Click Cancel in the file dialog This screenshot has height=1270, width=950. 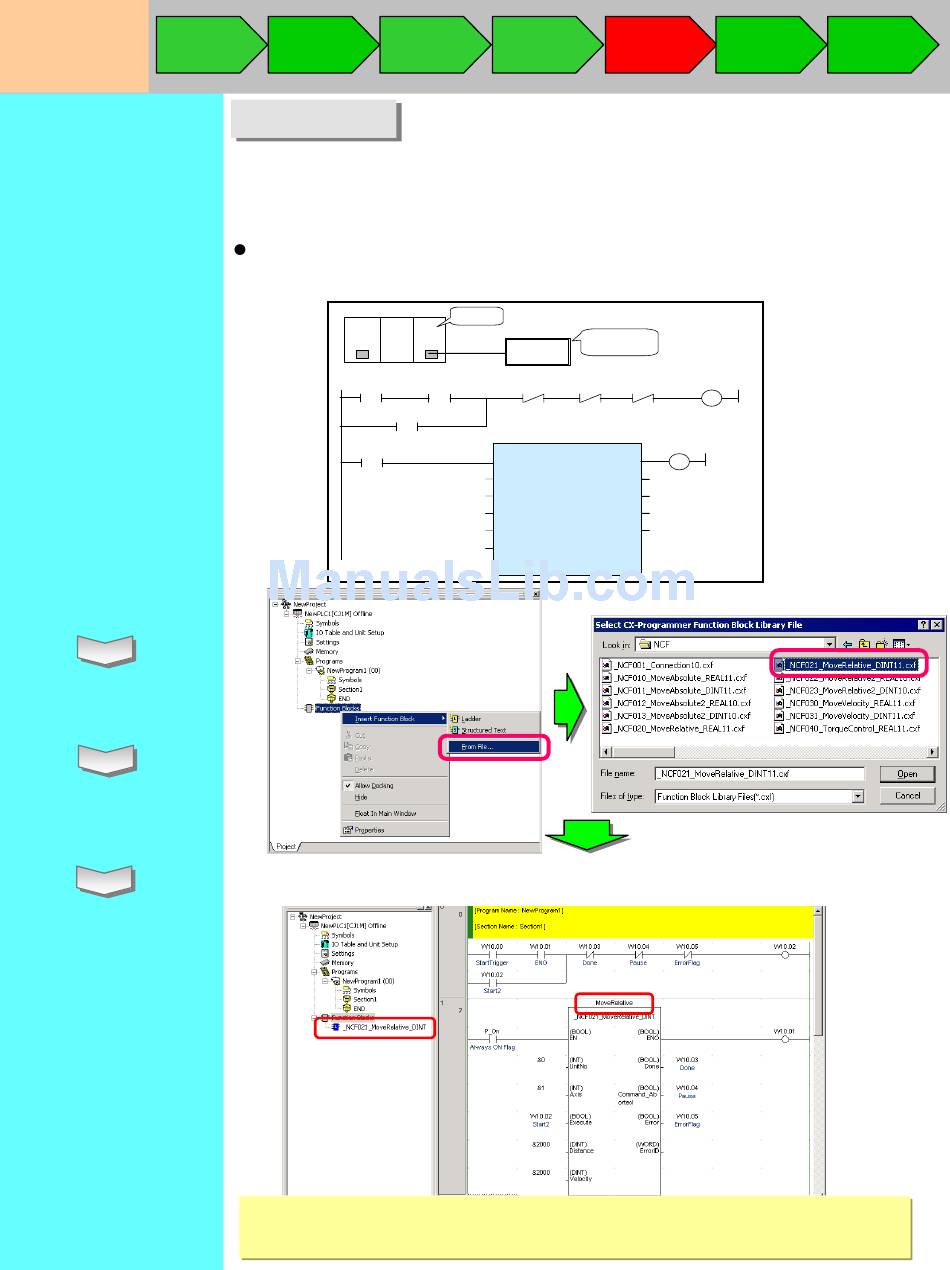click(x=907, y=796)
